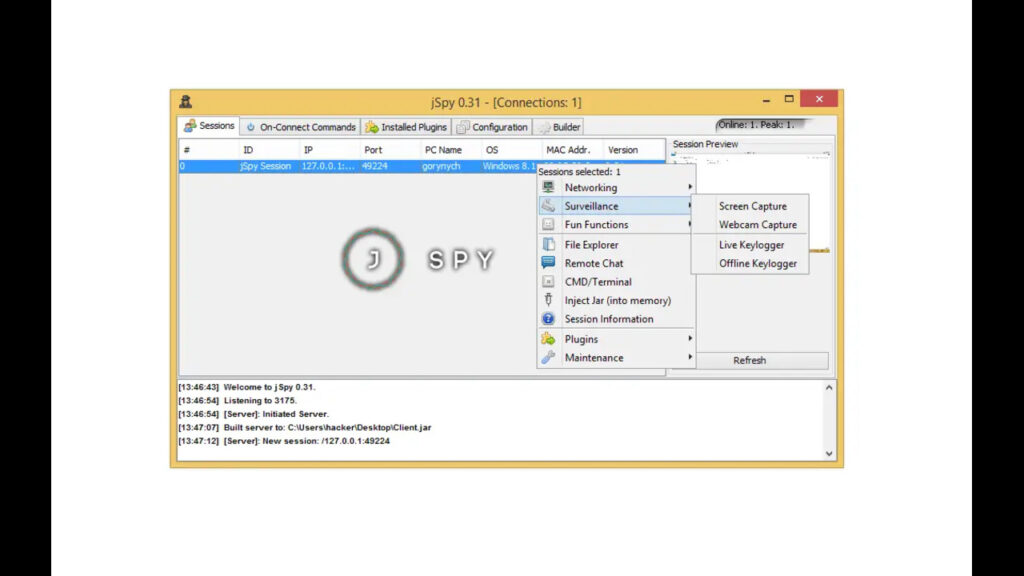
Task: Select Inject Jar (into memory)
Action: click(x=616, y=300)
